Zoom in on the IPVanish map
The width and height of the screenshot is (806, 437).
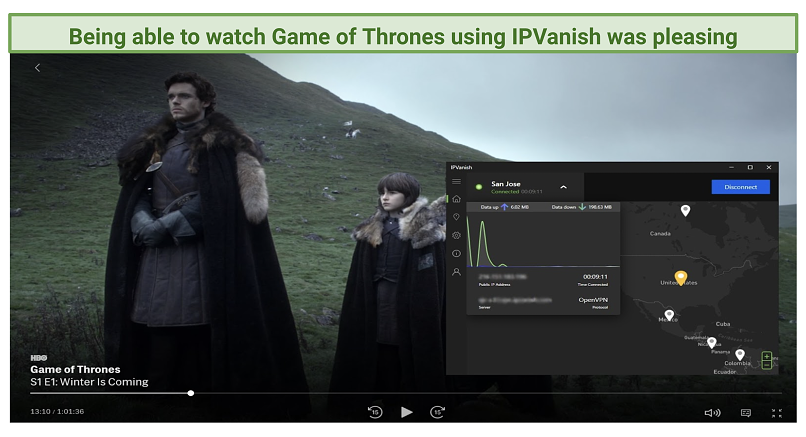pos(766,356)
